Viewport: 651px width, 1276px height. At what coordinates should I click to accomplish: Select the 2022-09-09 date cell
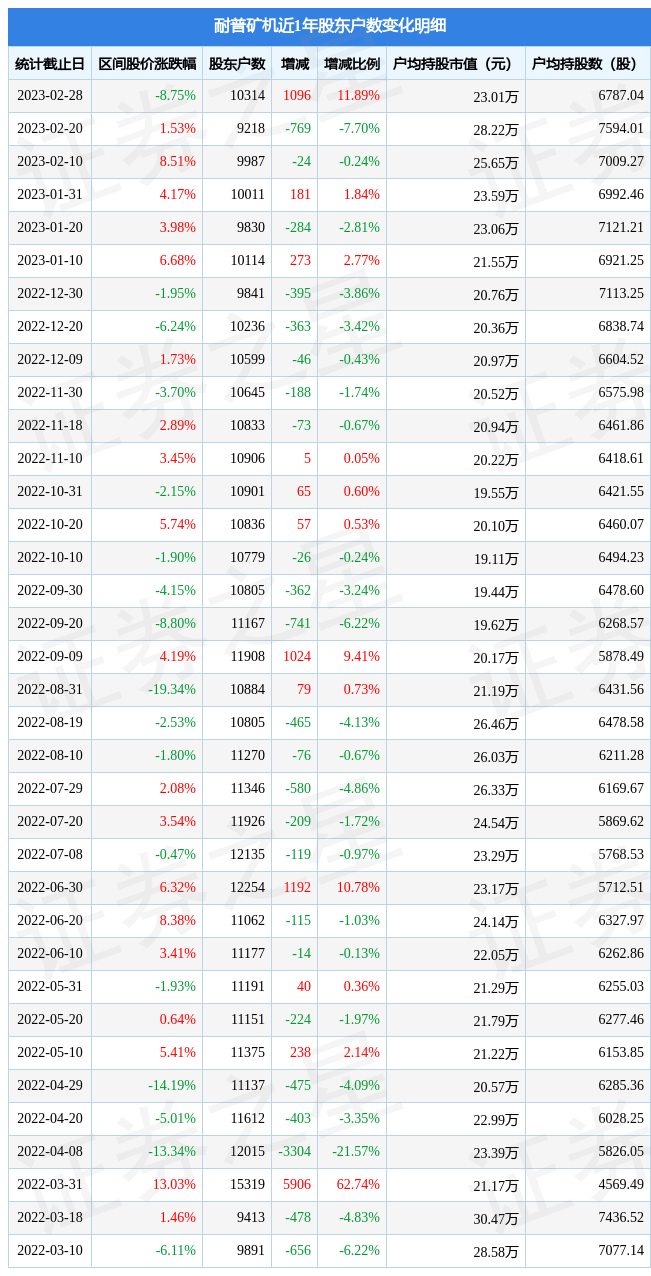click(x=50, y=657)
